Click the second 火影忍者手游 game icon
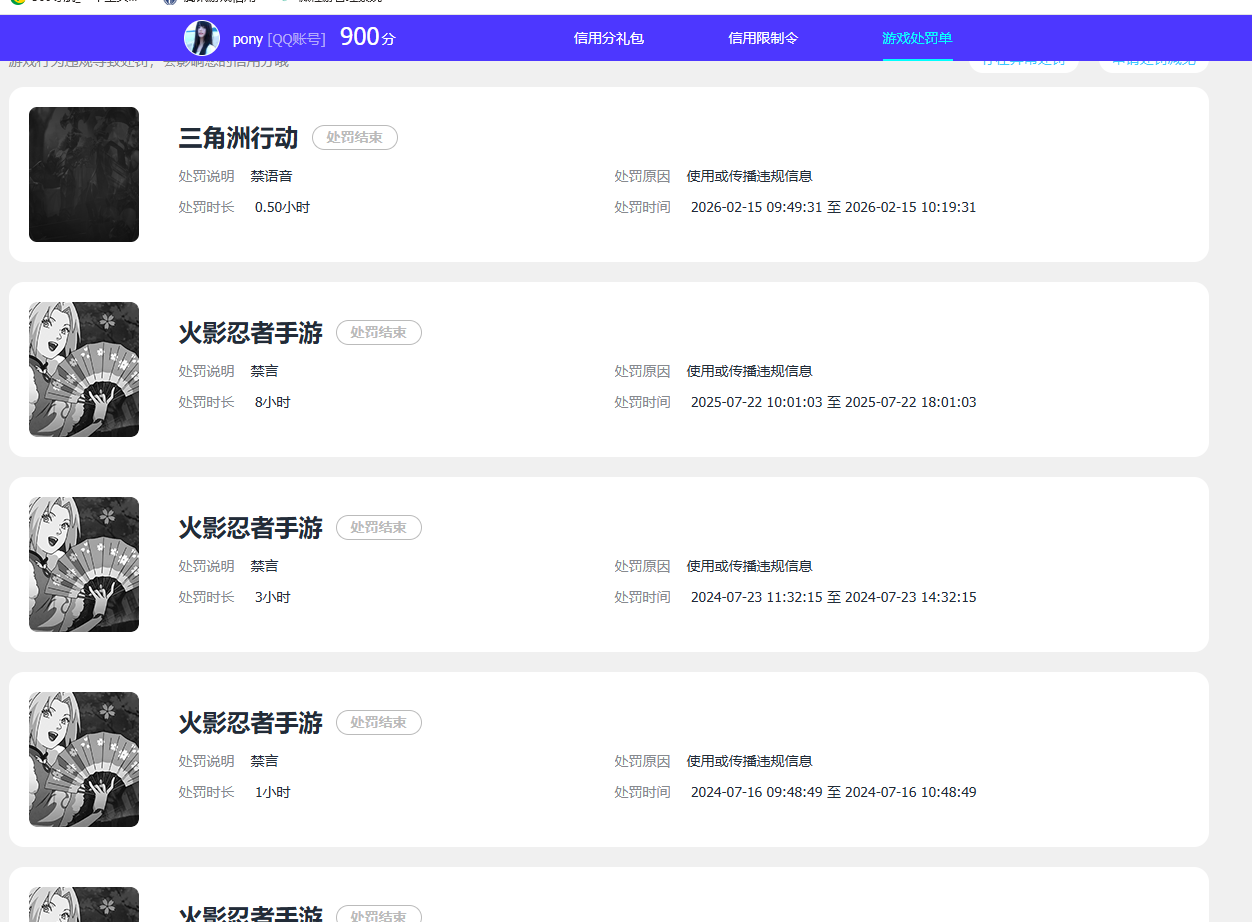The image size is (1252, 922). pyautogui.click(x=84, y=564)
